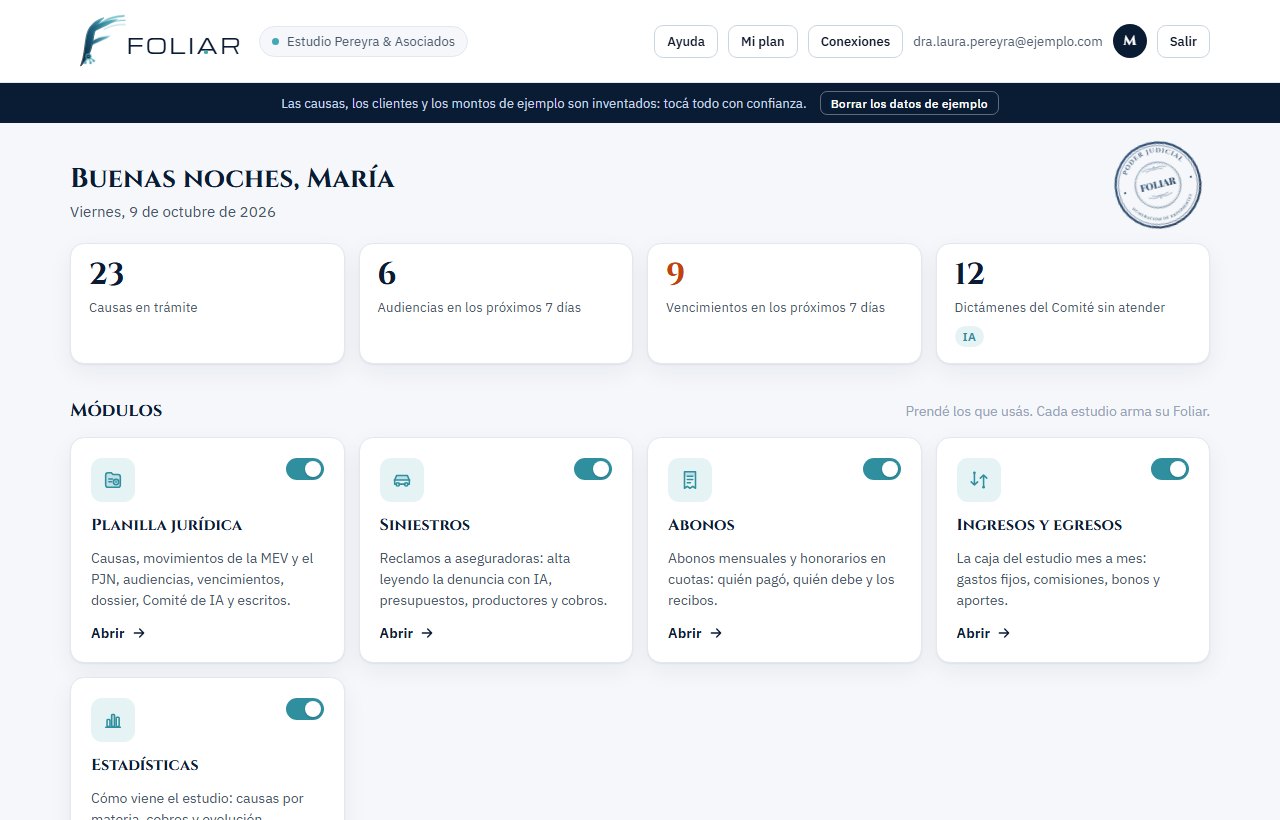Click the date Viernes, 9 de octubre de 2026
The width and height of the screenshot is (1280, 820).
pos(173,212)
